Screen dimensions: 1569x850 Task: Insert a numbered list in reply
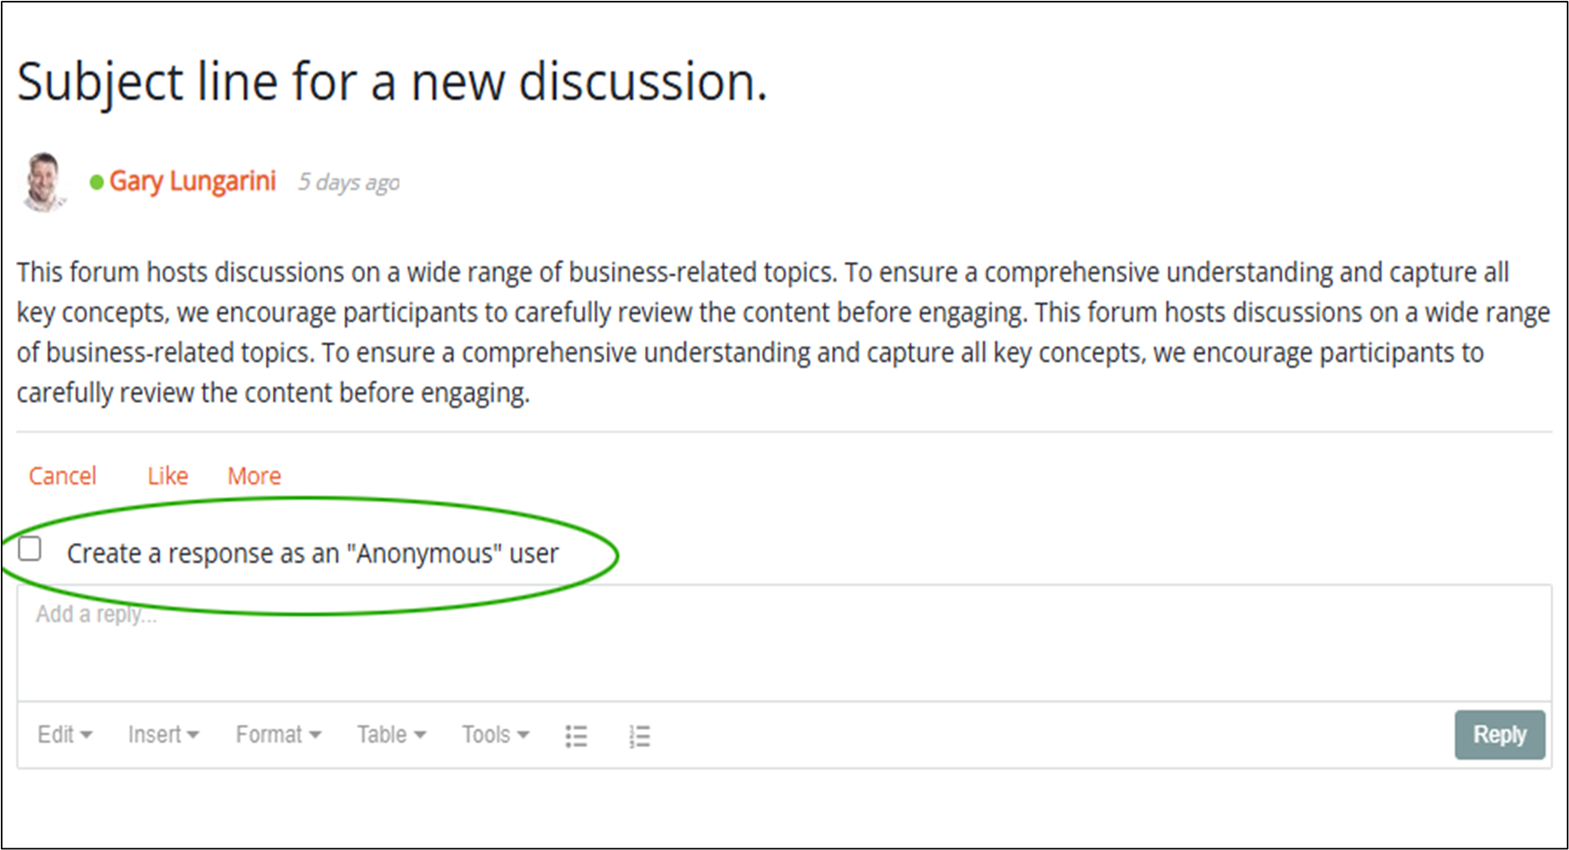point(639,736)
